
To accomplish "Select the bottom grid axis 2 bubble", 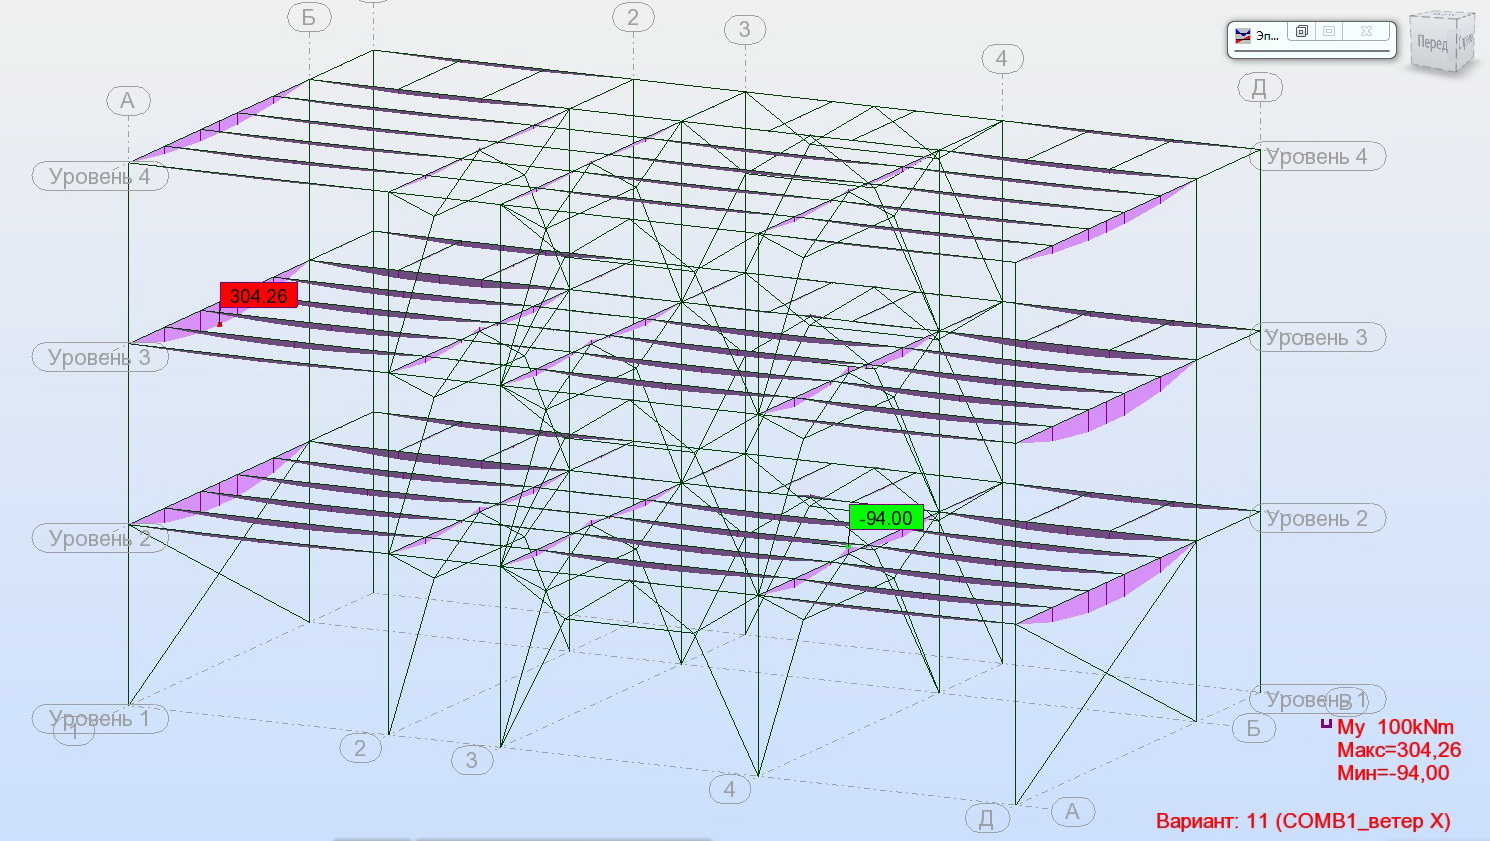I will pos(360,748).
